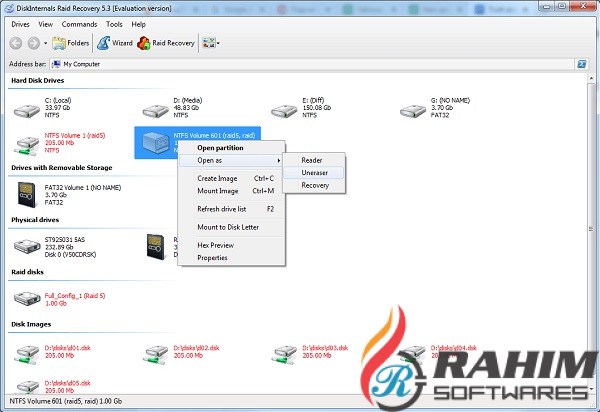The height and width of the screenshot is (412, 600).
Task: Click the vertical scrollbar thumb
Action: tap(592, 229)
